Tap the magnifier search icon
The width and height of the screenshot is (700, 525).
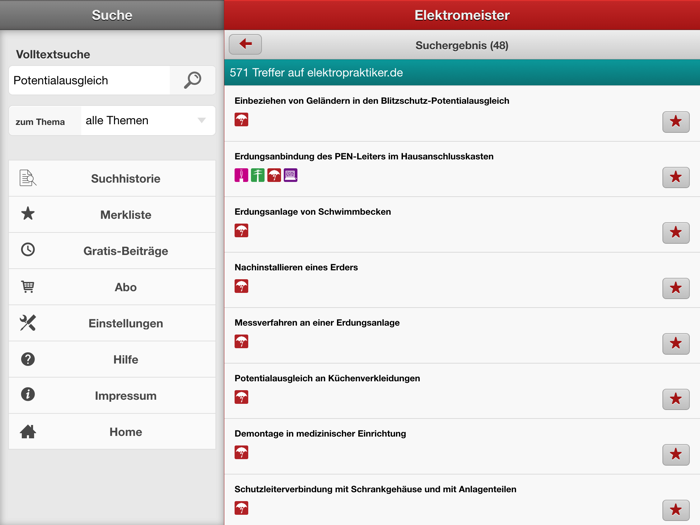coord(193,80)
